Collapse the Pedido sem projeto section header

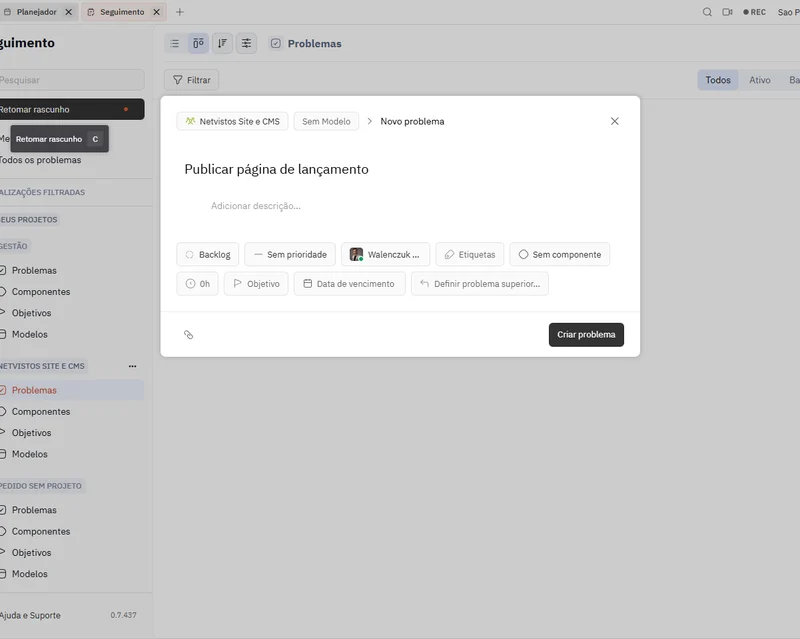click(x=41, y=486)
